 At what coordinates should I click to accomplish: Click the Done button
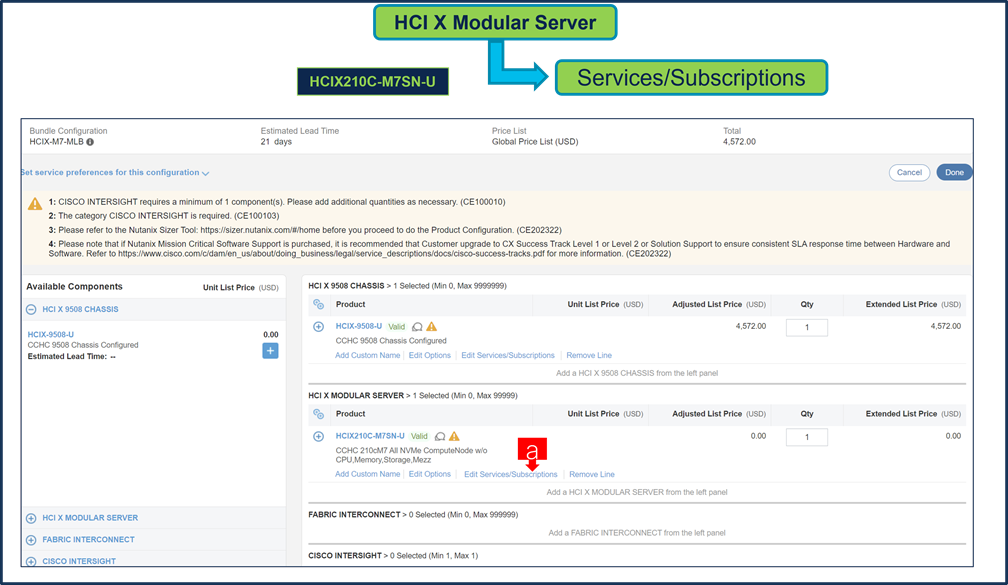(954, 172)
